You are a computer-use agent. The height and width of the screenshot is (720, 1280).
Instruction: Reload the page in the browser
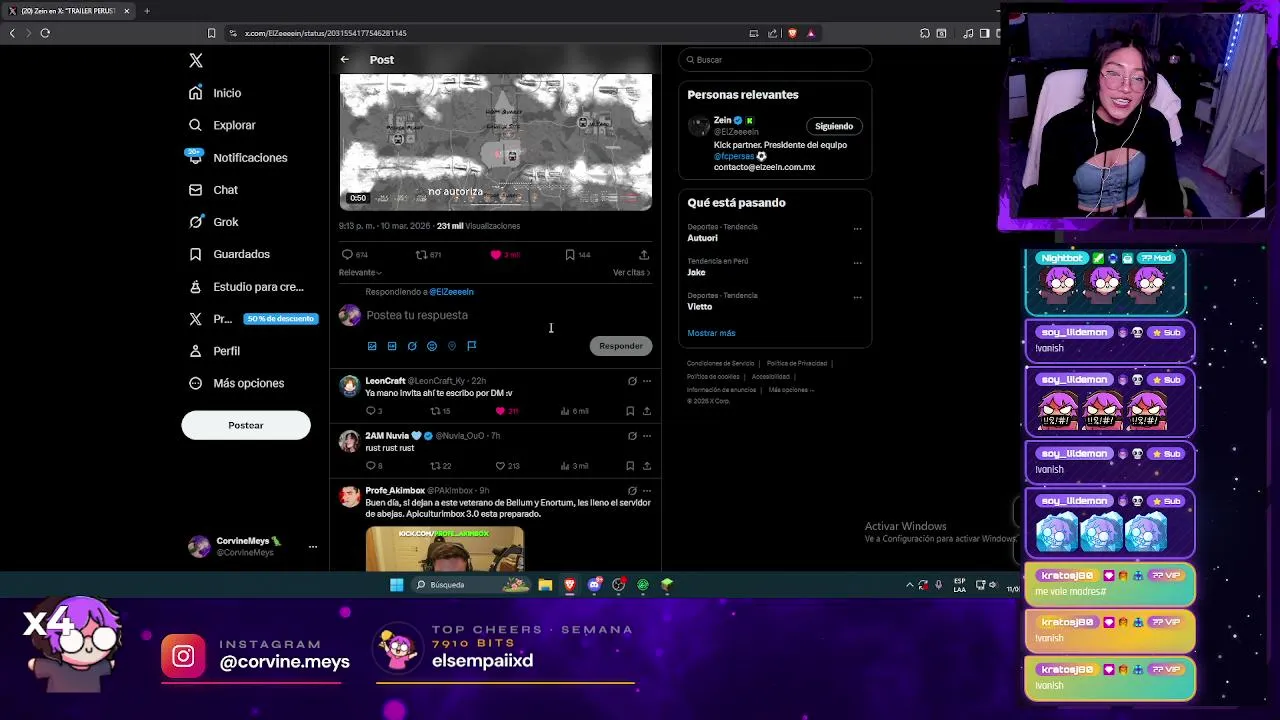(x=45, y=33)
